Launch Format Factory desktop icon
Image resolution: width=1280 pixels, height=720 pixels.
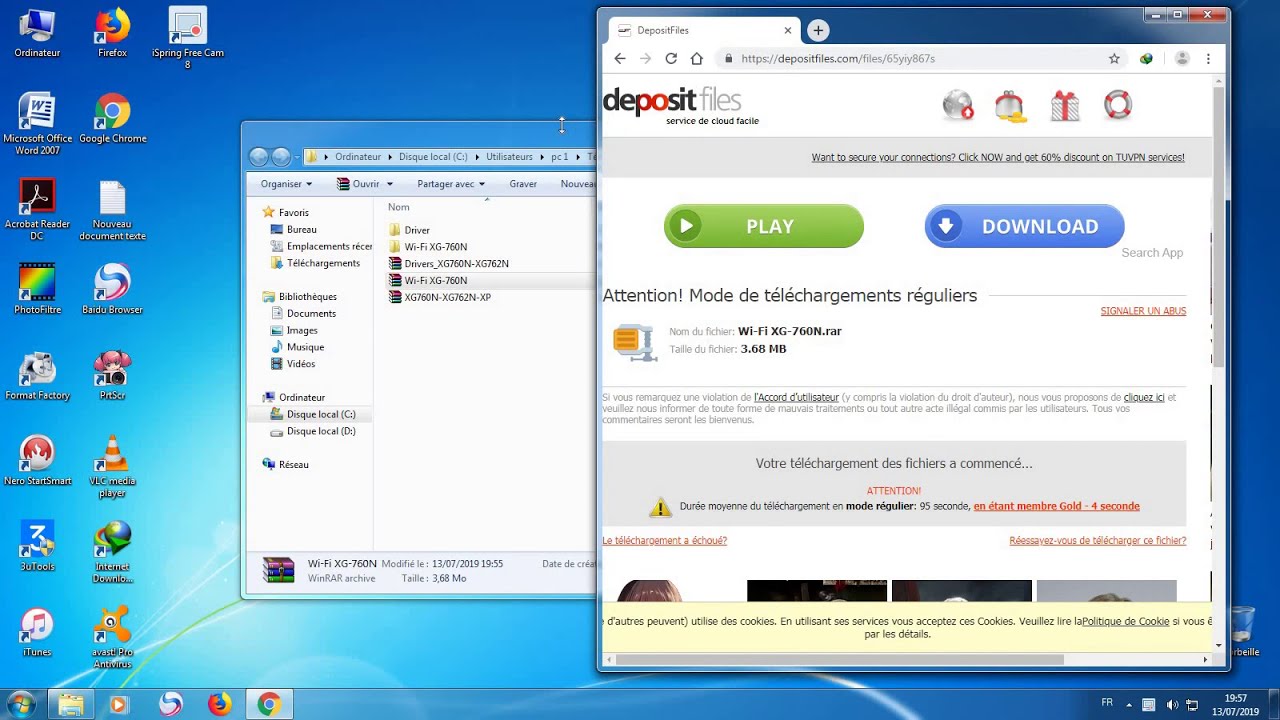pyautogui.click(x=37, y=376)
